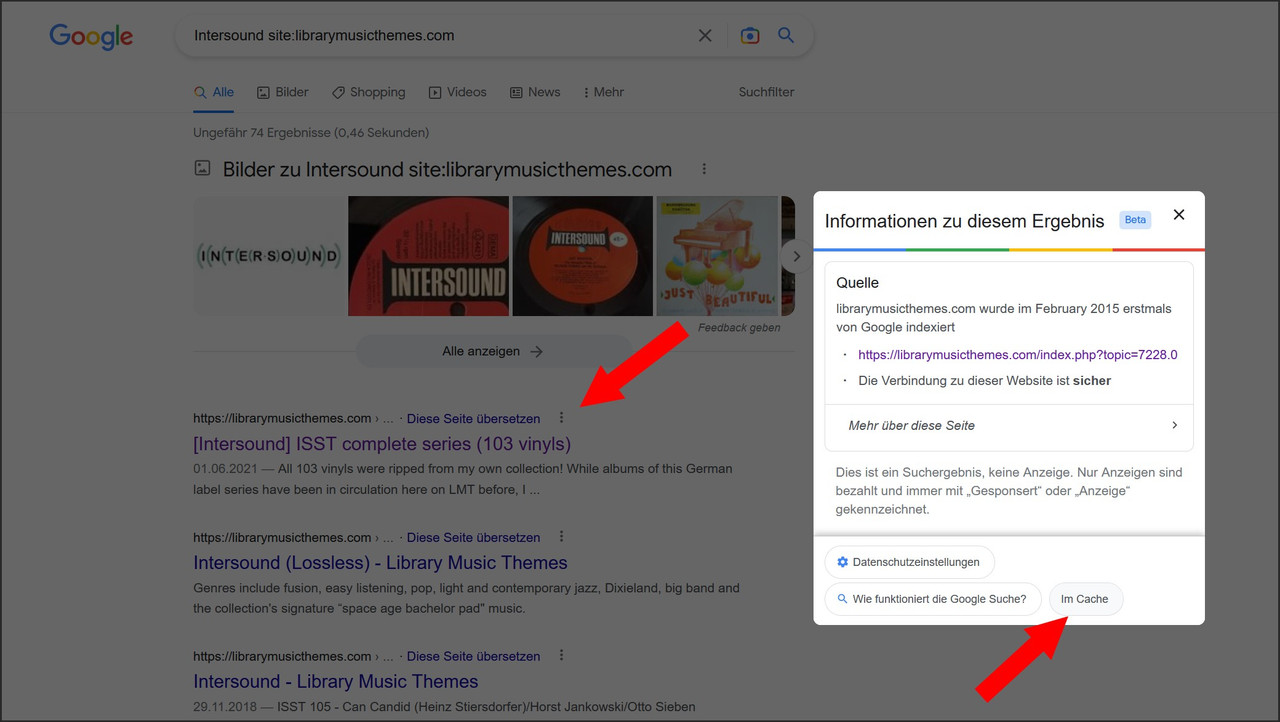Screen dimensions: 1280x722
Task: Click the Quelle heading text
Action: pos(858,283)
